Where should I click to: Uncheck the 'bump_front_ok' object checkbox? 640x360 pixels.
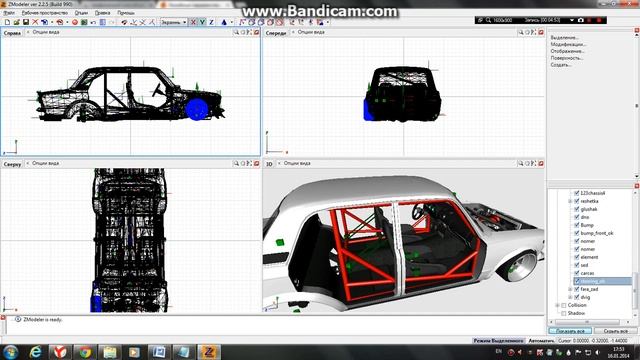pos(577,233)
